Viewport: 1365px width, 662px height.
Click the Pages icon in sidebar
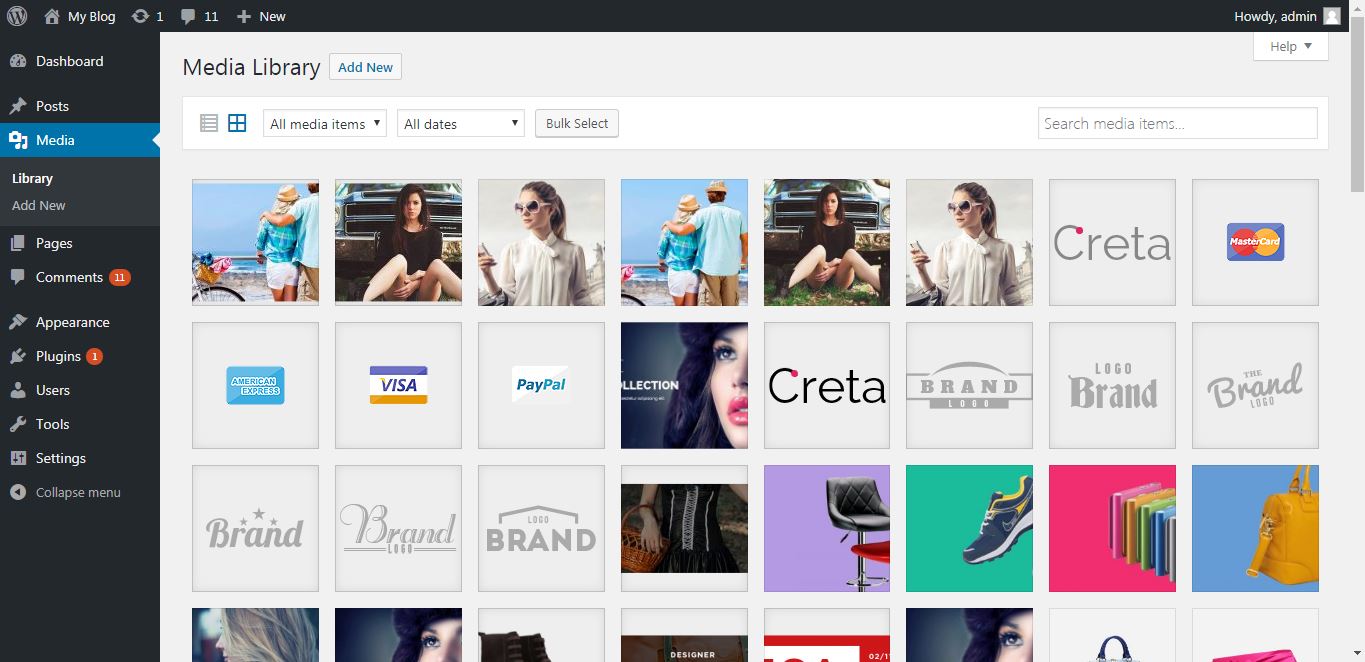coord(18,243)
